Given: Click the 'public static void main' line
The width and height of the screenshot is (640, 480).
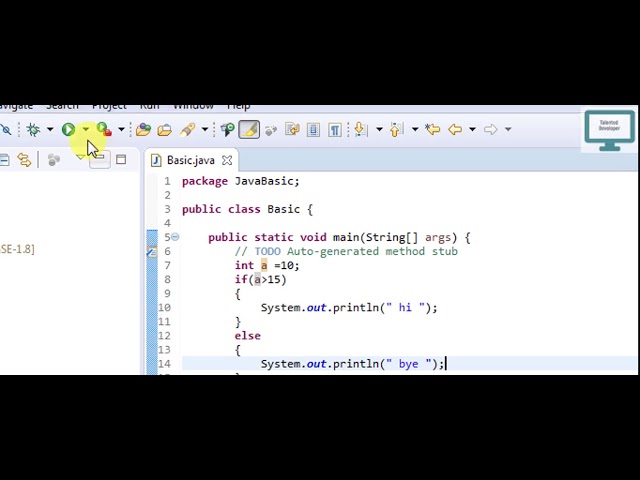Looking at the screenshot, I should (339, 238).
